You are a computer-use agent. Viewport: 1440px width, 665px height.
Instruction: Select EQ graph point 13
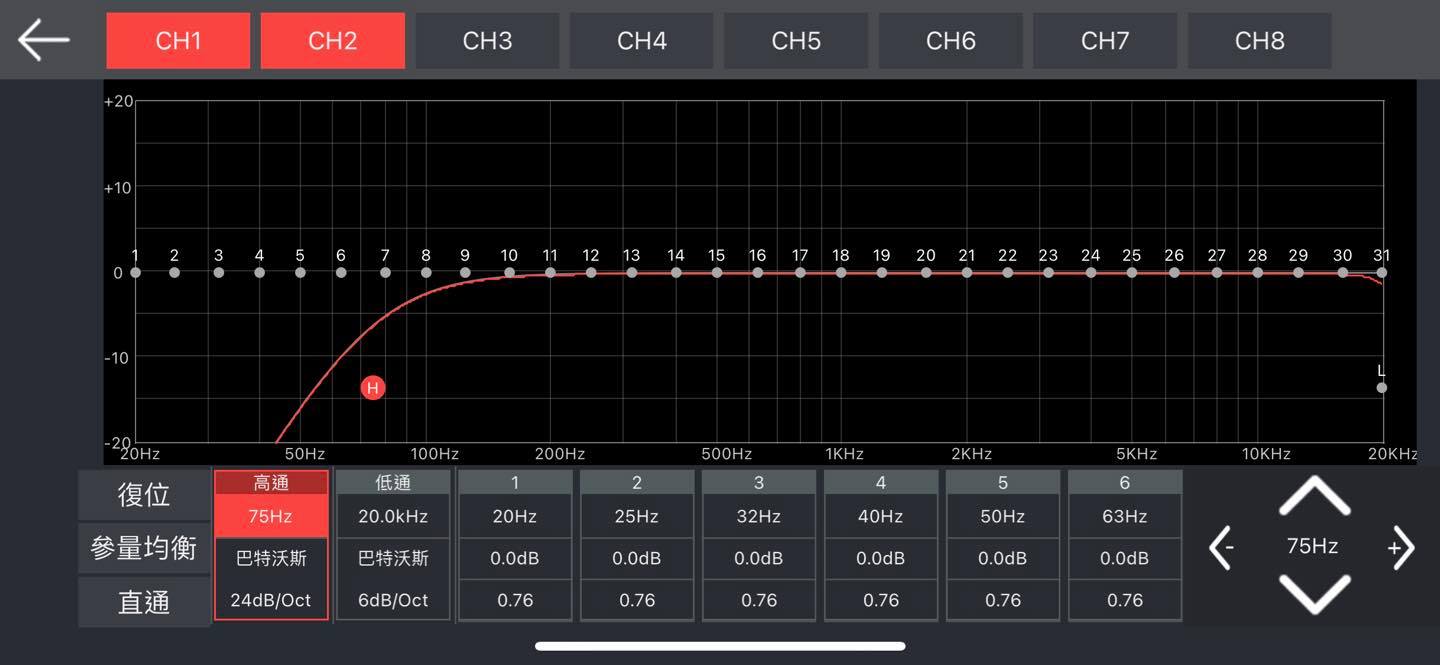coord(631,272)
